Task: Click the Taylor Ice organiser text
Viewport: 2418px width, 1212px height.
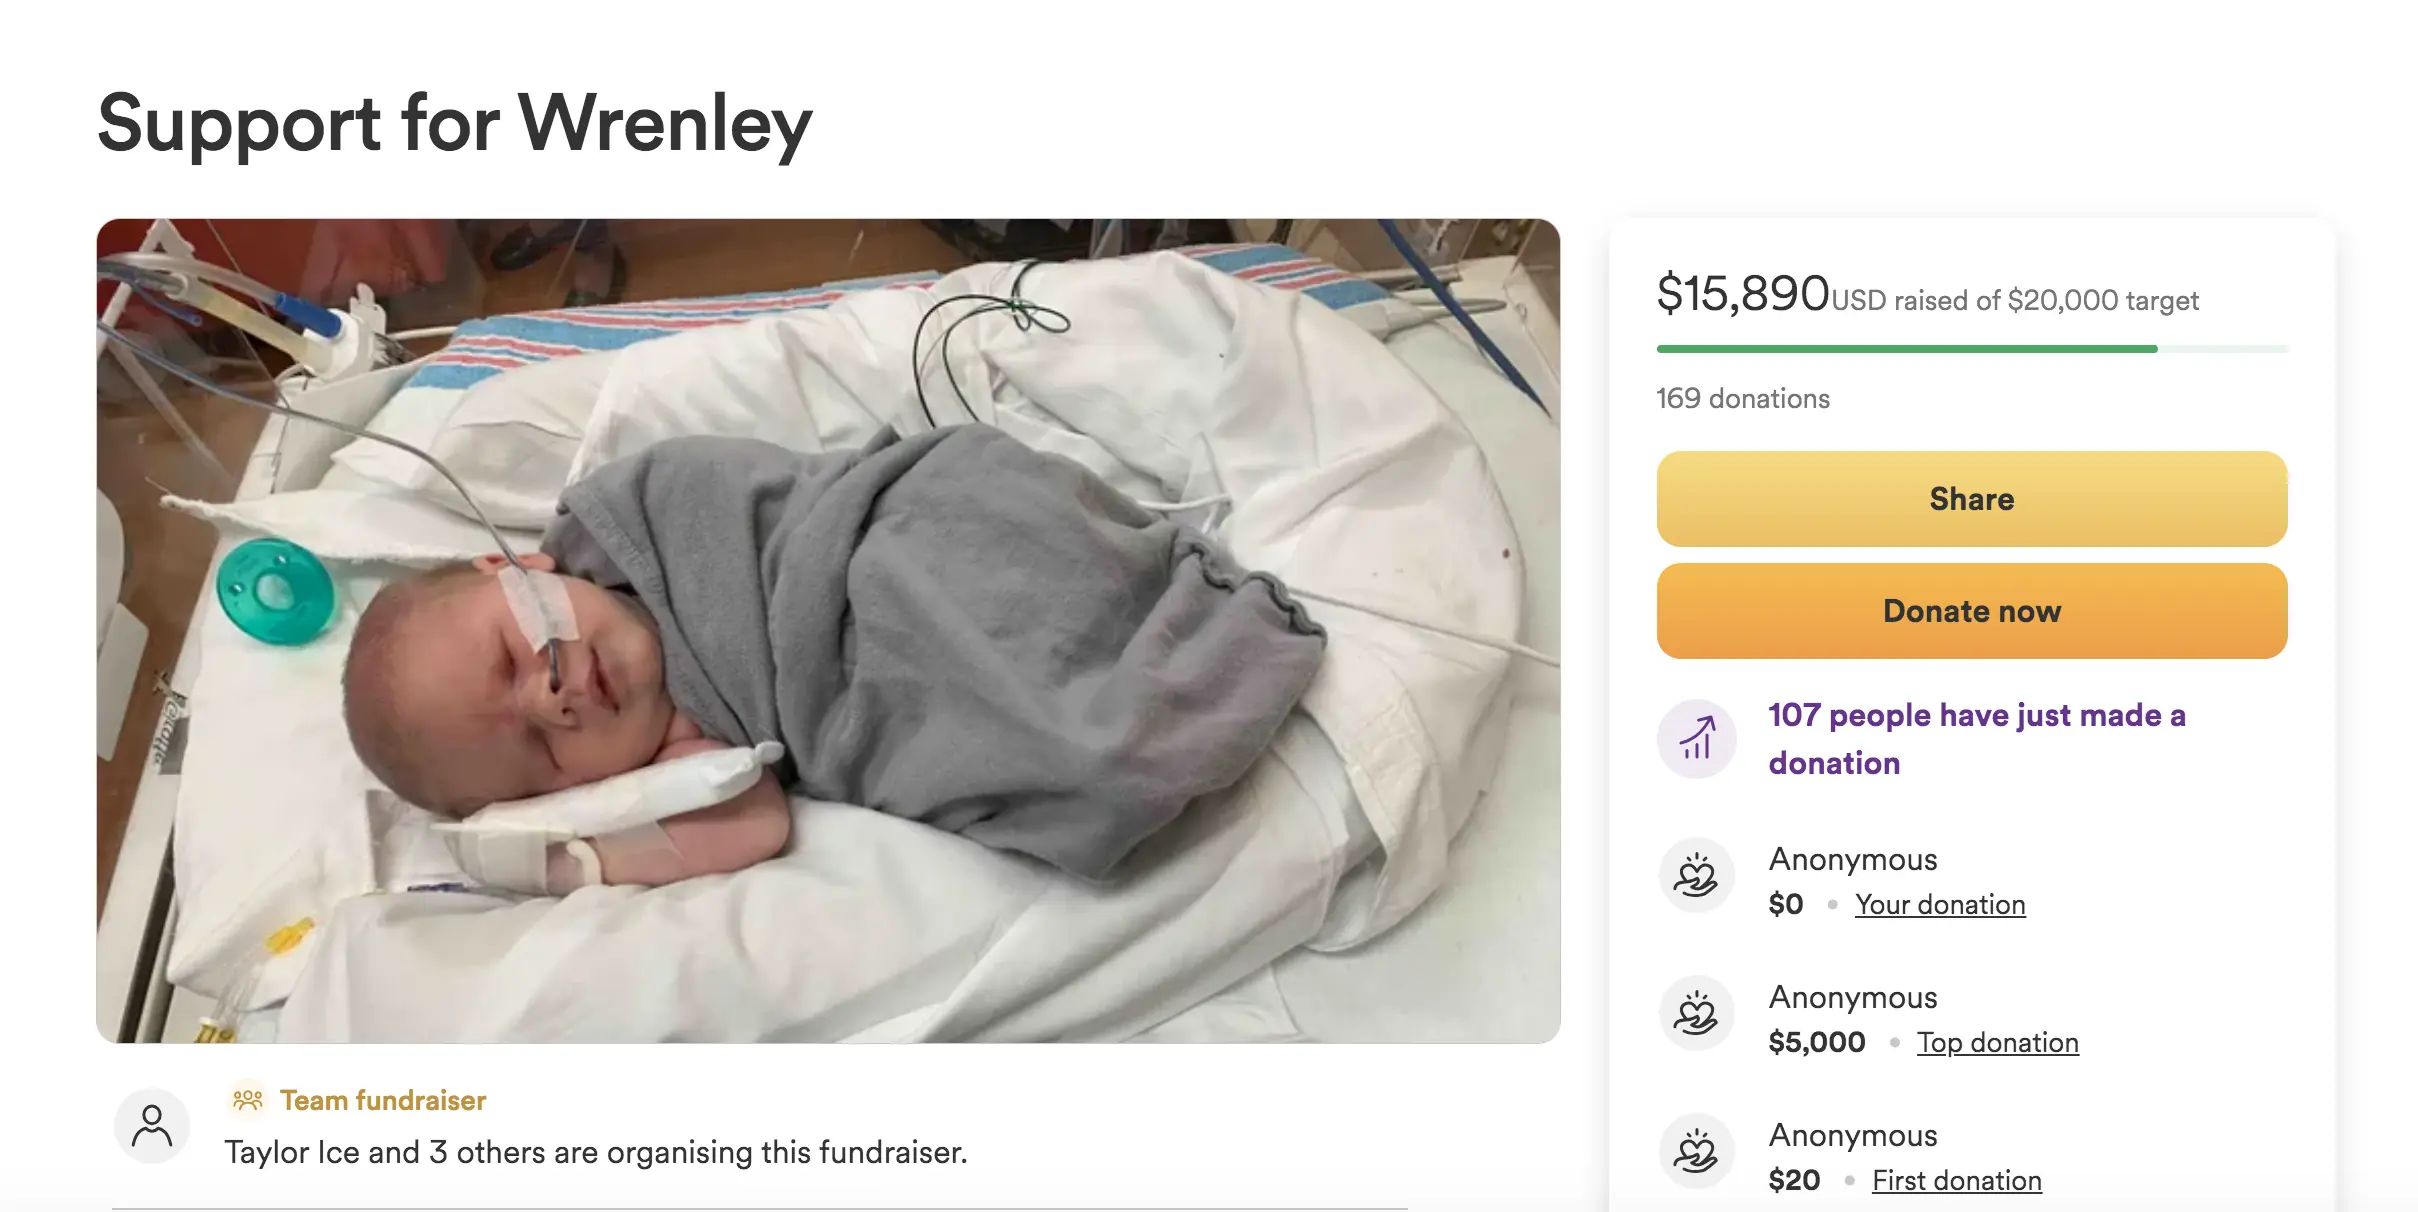Action: (595, 1152)
